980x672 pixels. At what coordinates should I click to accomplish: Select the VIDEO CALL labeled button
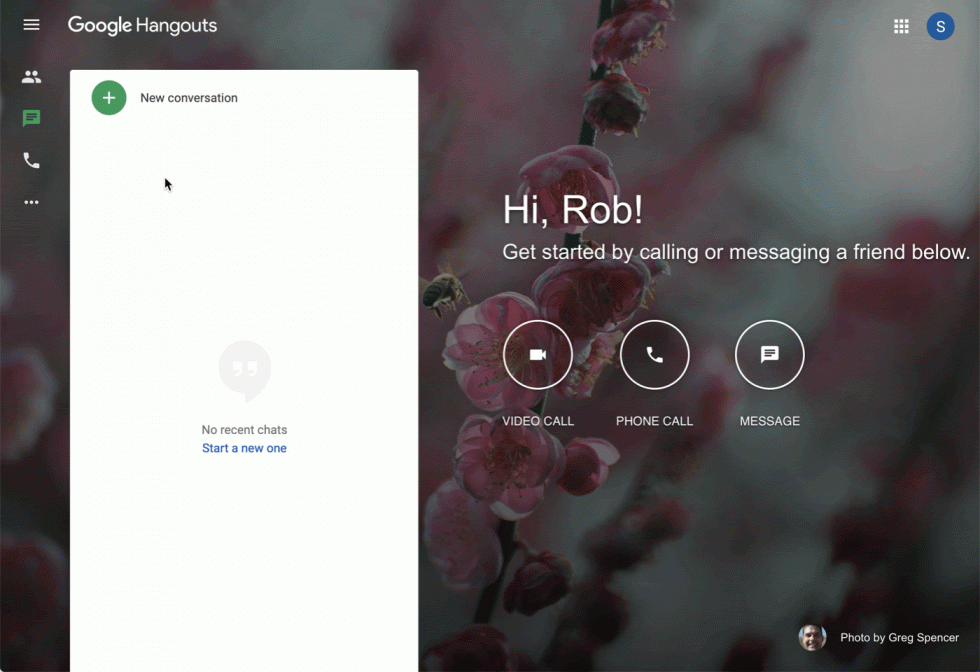[x=537, y=421]
